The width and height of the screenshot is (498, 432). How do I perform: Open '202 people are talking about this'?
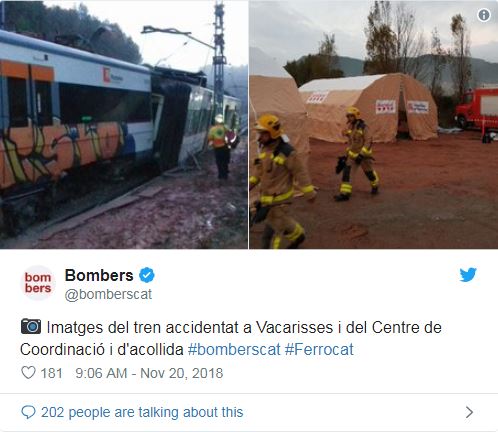click(142, 412)
